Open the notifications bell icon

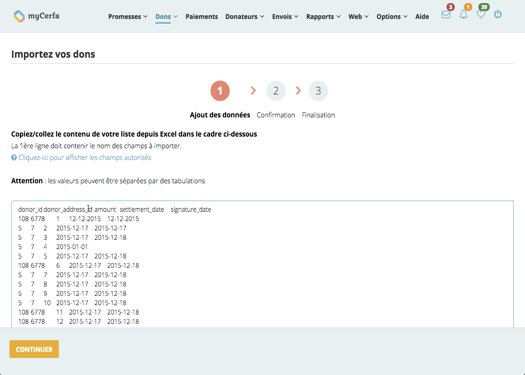pyautogui.click(x=463, y=15)
